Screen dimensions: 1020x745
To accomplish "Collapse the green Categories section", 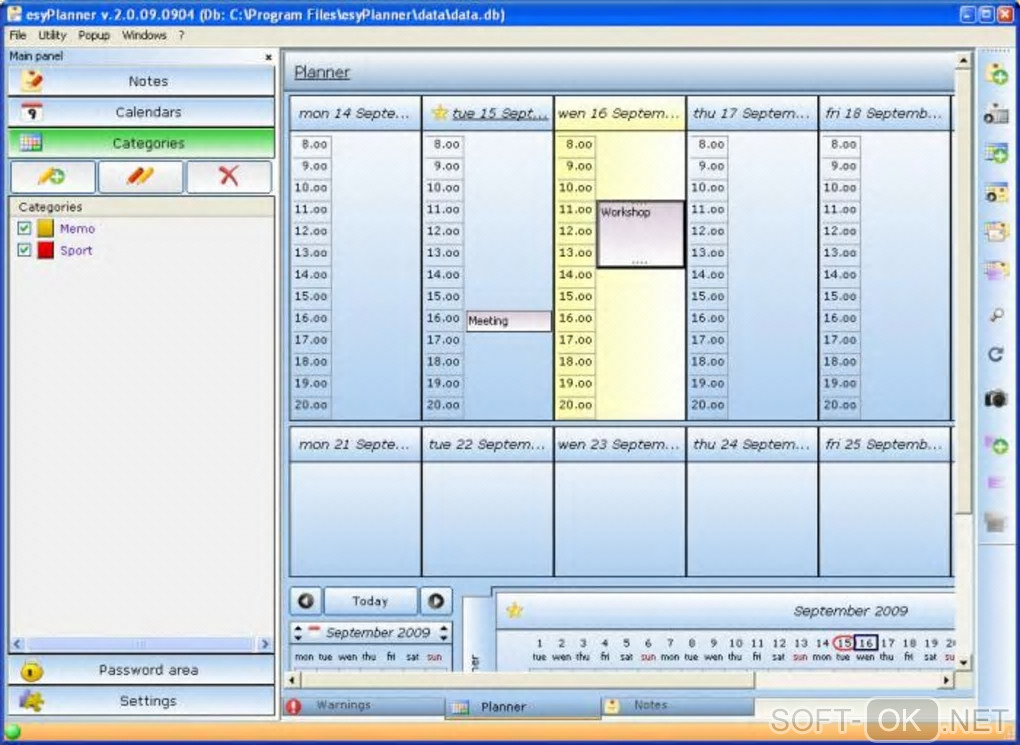I will click(141, 143).
